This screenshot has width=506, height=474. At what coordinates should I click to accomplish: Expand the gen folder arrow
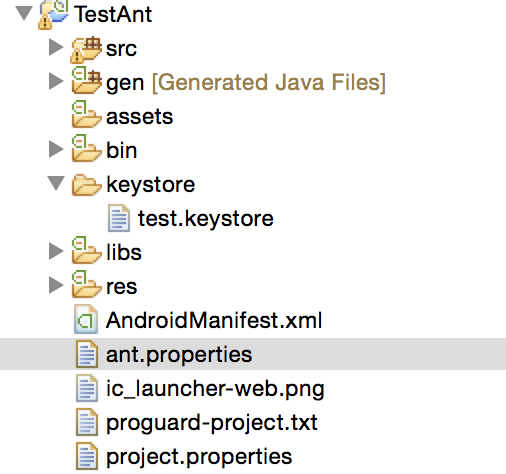[x=56, y=81]
